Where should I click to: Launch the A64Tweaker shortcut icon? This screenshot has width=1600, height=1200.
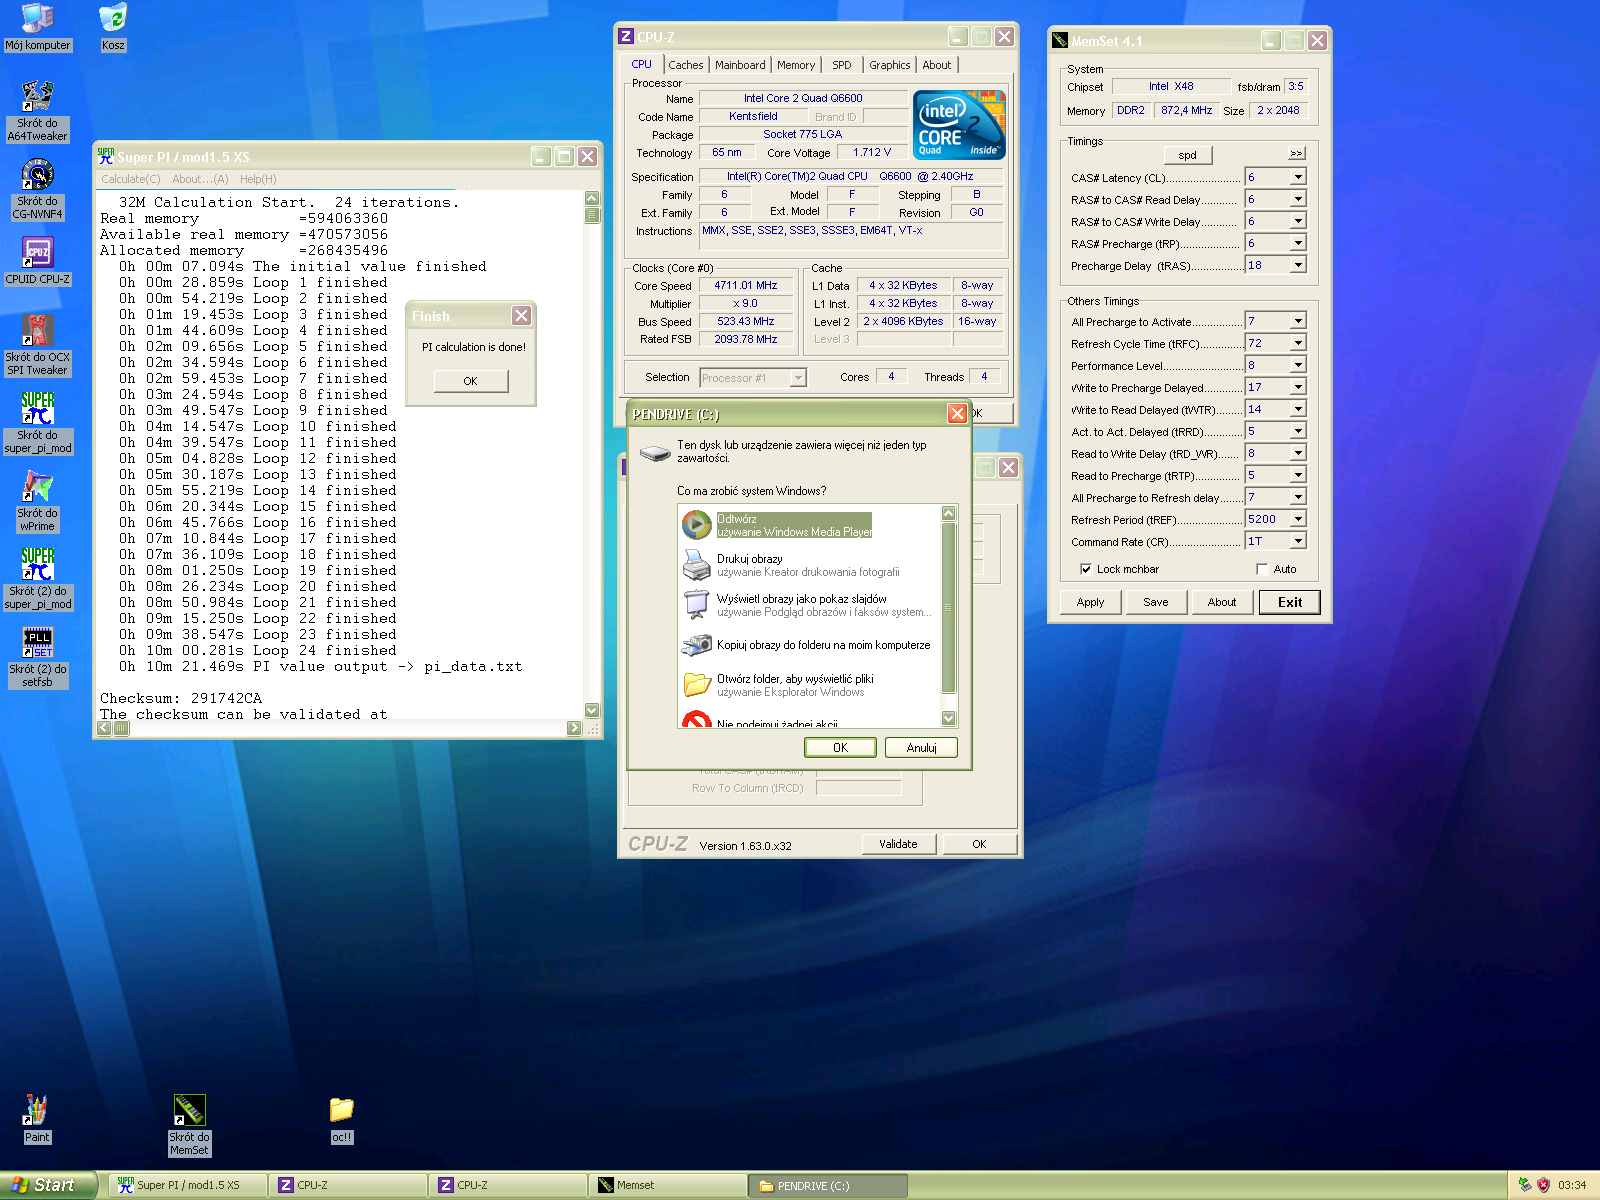pos(37,110)
